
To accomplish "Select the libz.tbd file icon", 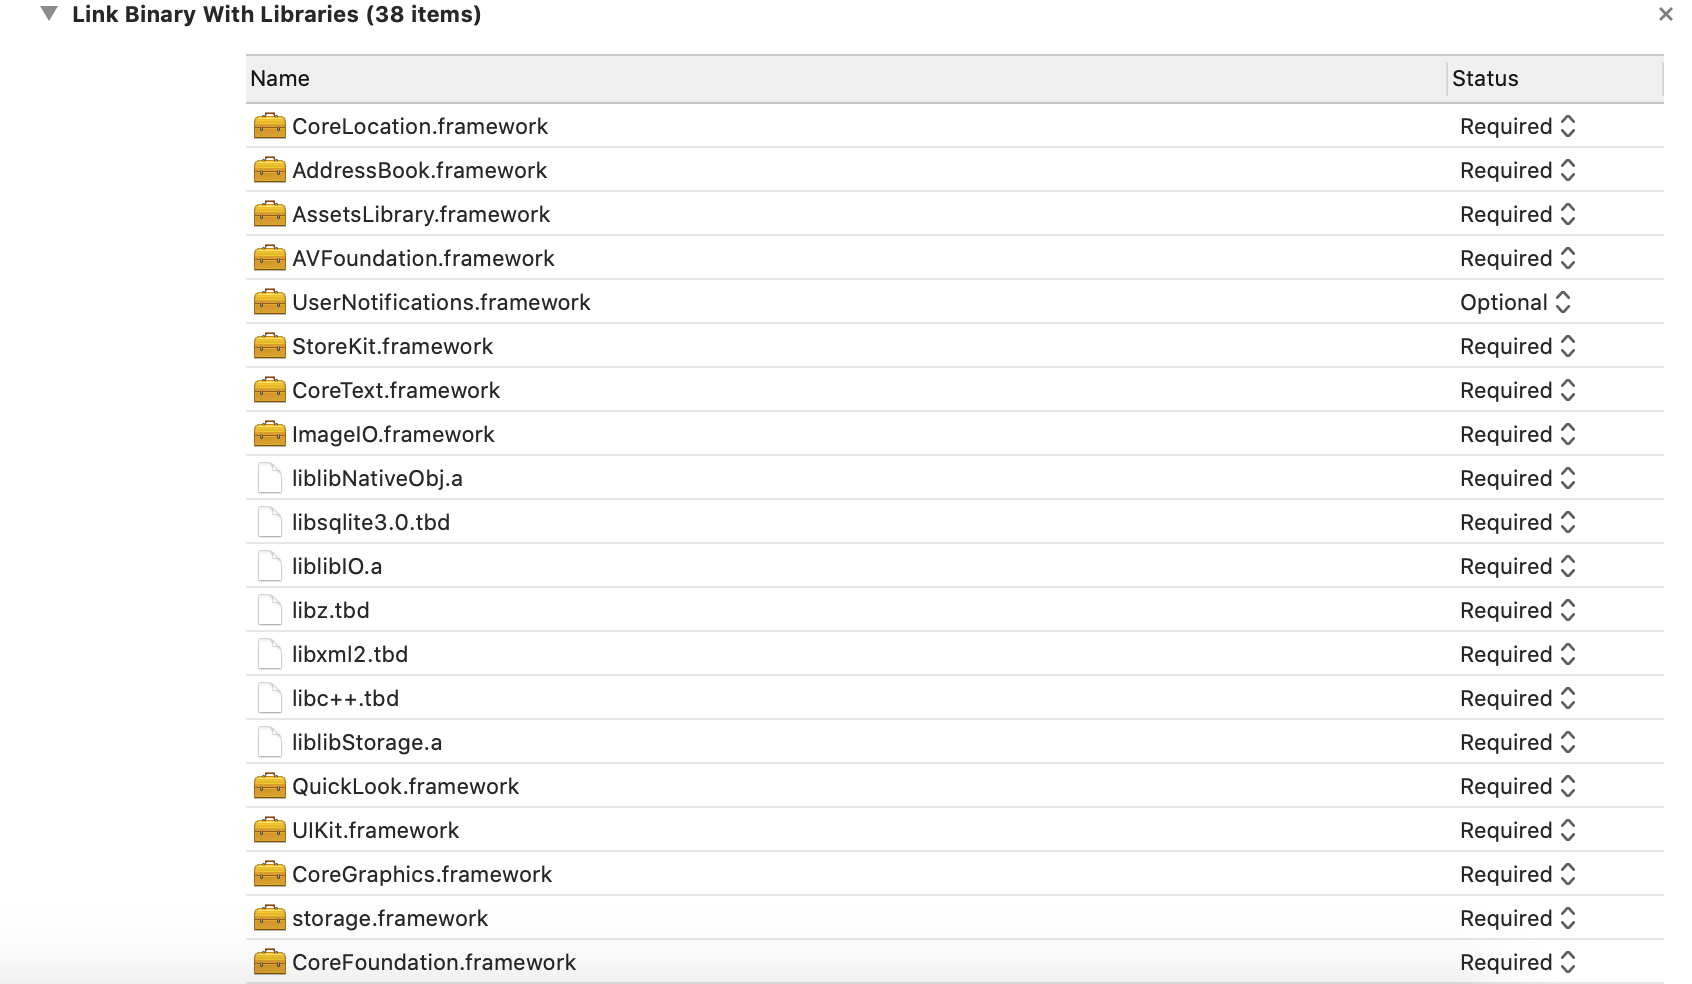I will point(269,610).
